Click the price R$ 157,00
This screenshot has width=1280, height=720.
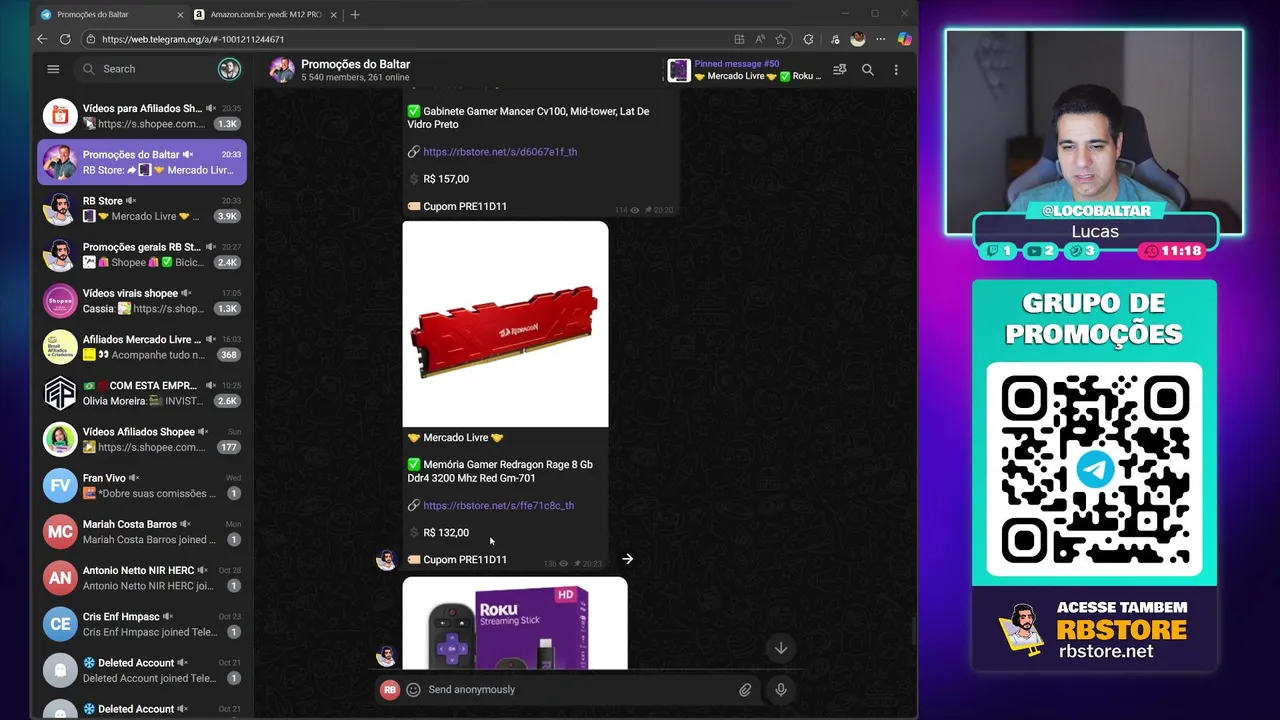click(446, 179)
